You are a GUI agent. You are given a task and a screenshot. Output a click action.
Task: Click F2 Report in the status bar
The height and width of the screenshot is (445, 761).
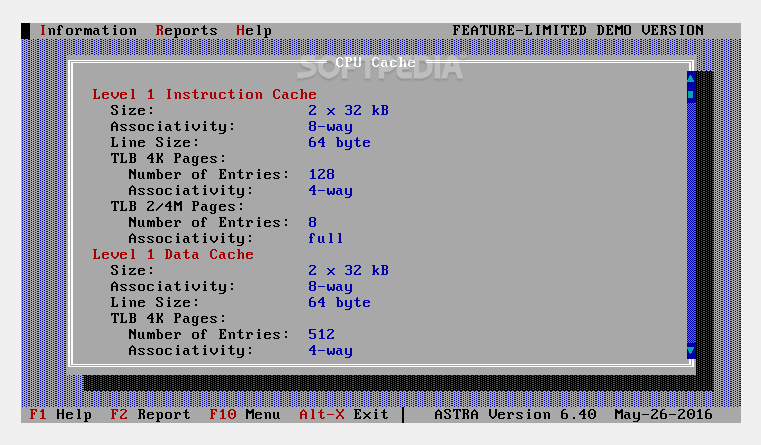click(150, 414)
